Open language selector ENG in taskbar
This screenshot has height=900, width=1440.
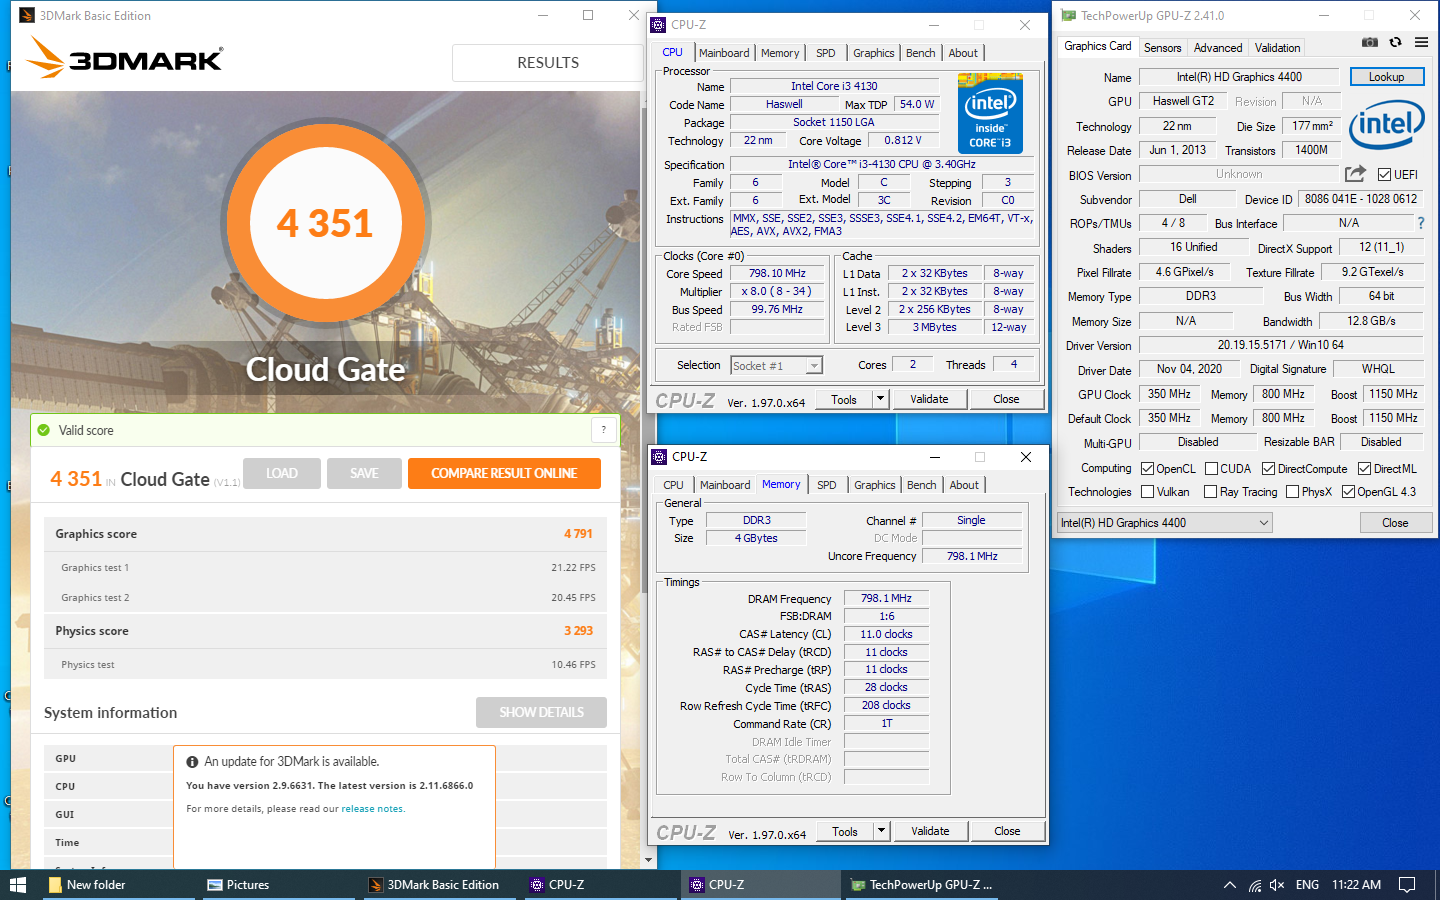tap(1307, 885)
